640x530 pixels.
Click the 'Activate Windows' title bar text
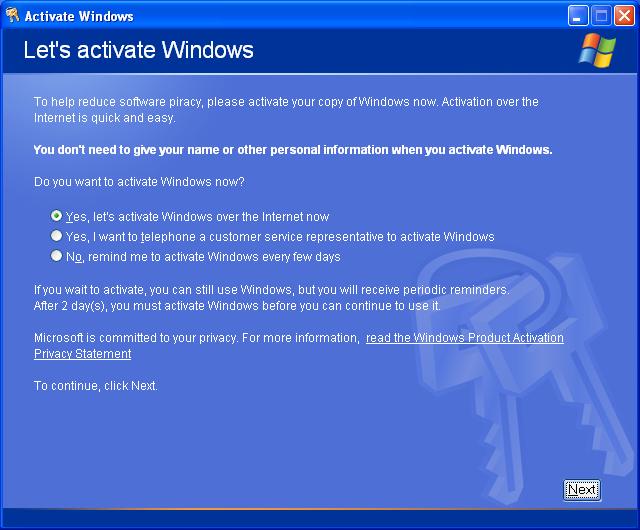79,16
